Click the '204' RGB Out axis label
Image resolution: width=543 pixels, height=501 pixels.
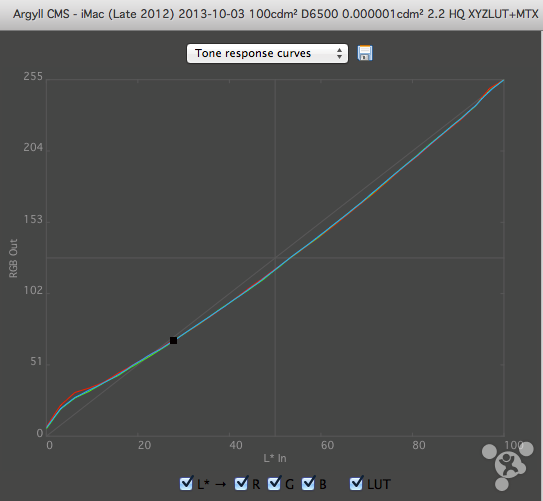pos(33,148)
